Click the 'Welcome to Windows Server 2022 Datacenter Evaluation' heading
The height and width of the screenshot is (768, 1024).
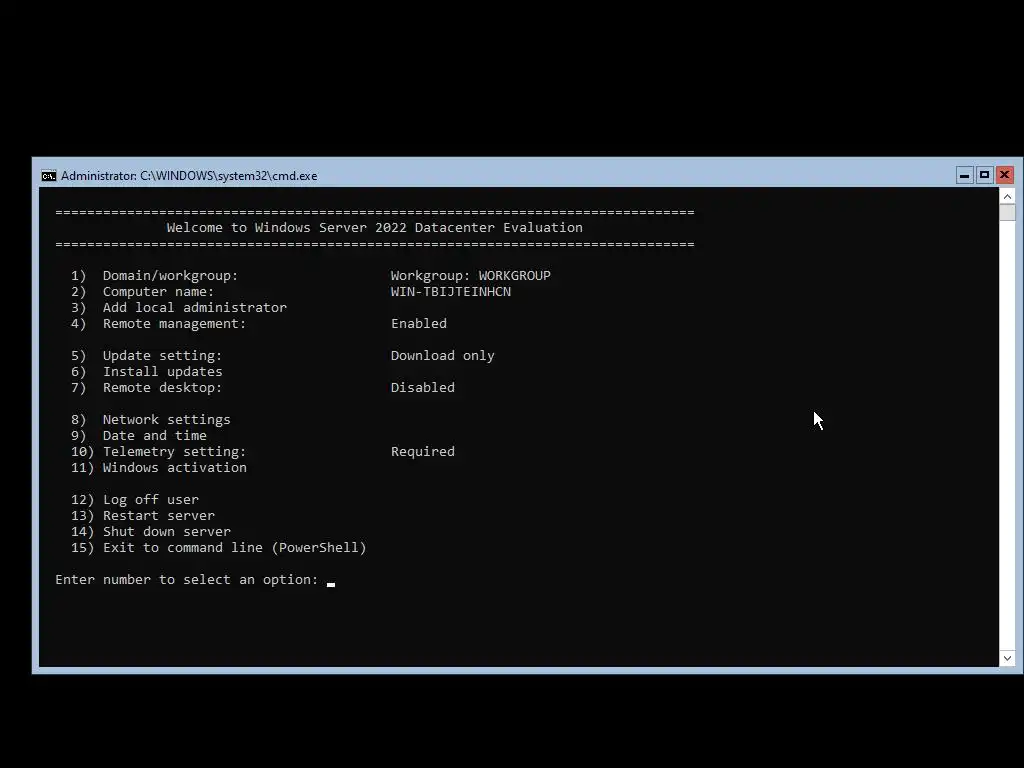374,227
